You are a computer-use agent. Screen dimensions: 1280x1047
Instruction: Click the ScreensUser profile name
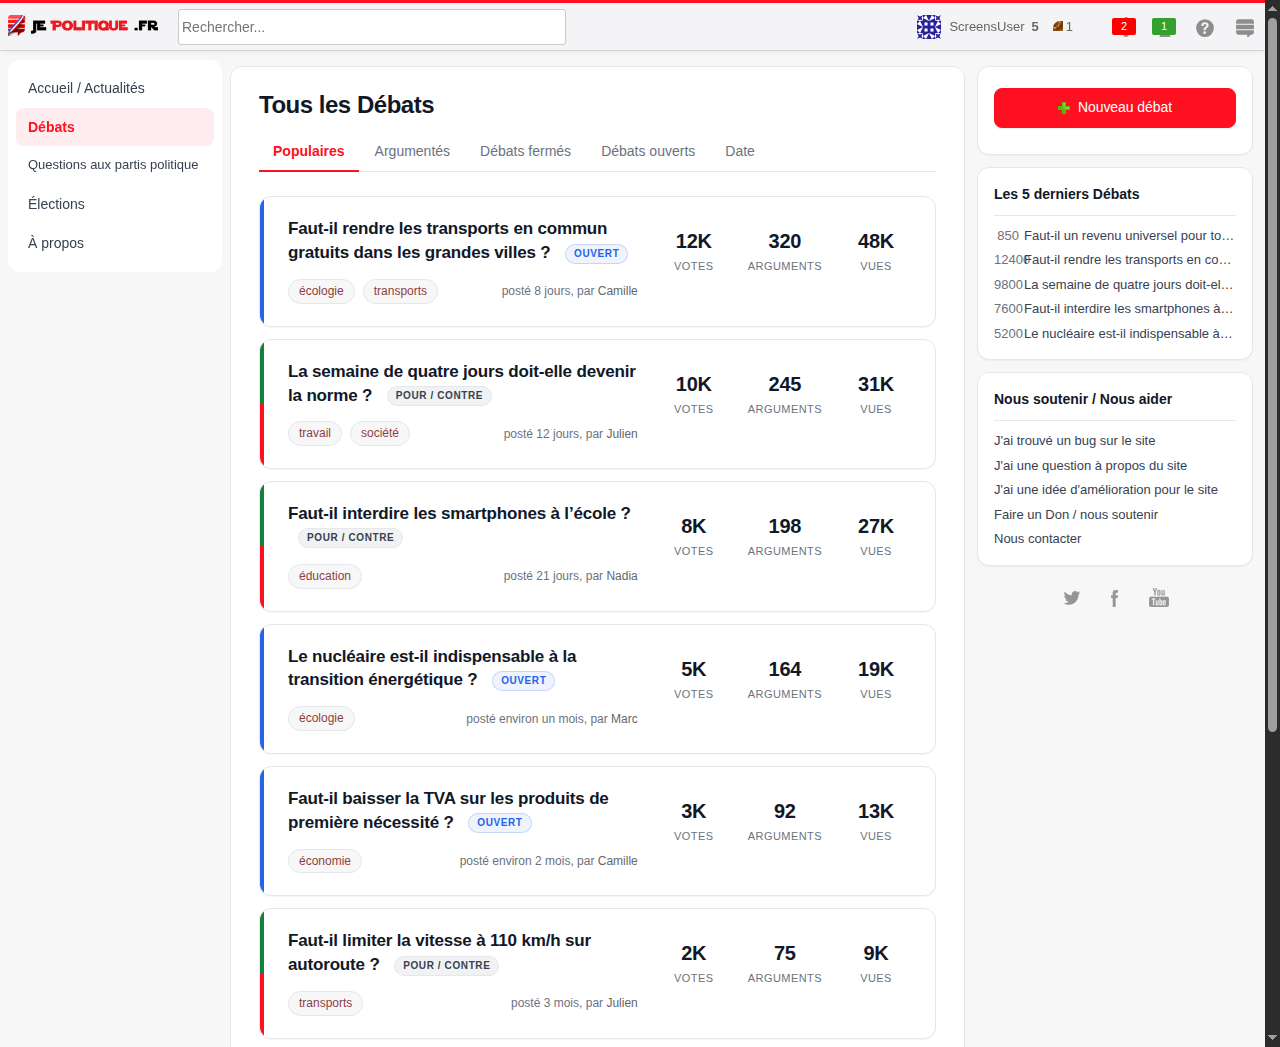click(987, 27)
